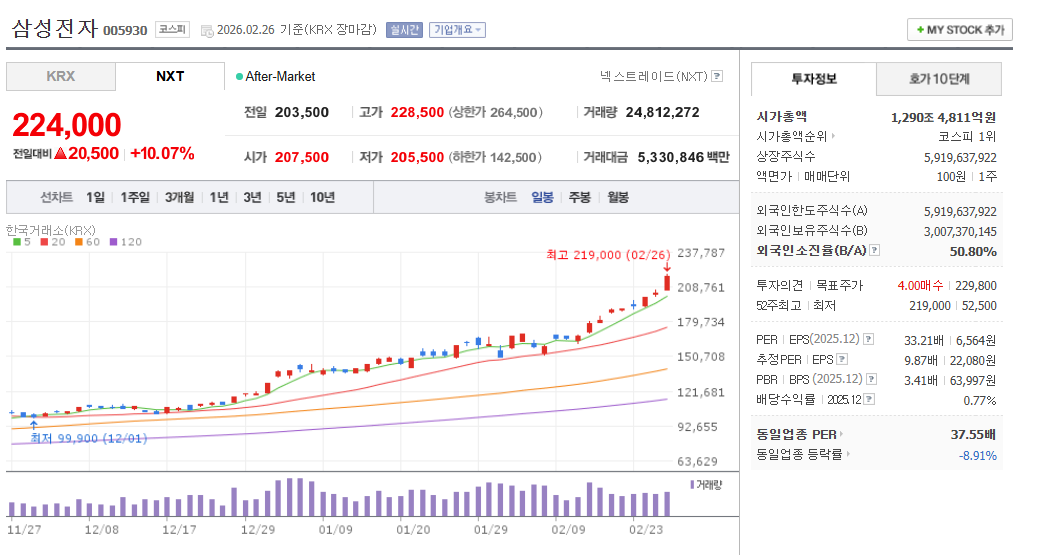Select the 월봉 candlestick chart

(618, 197)
